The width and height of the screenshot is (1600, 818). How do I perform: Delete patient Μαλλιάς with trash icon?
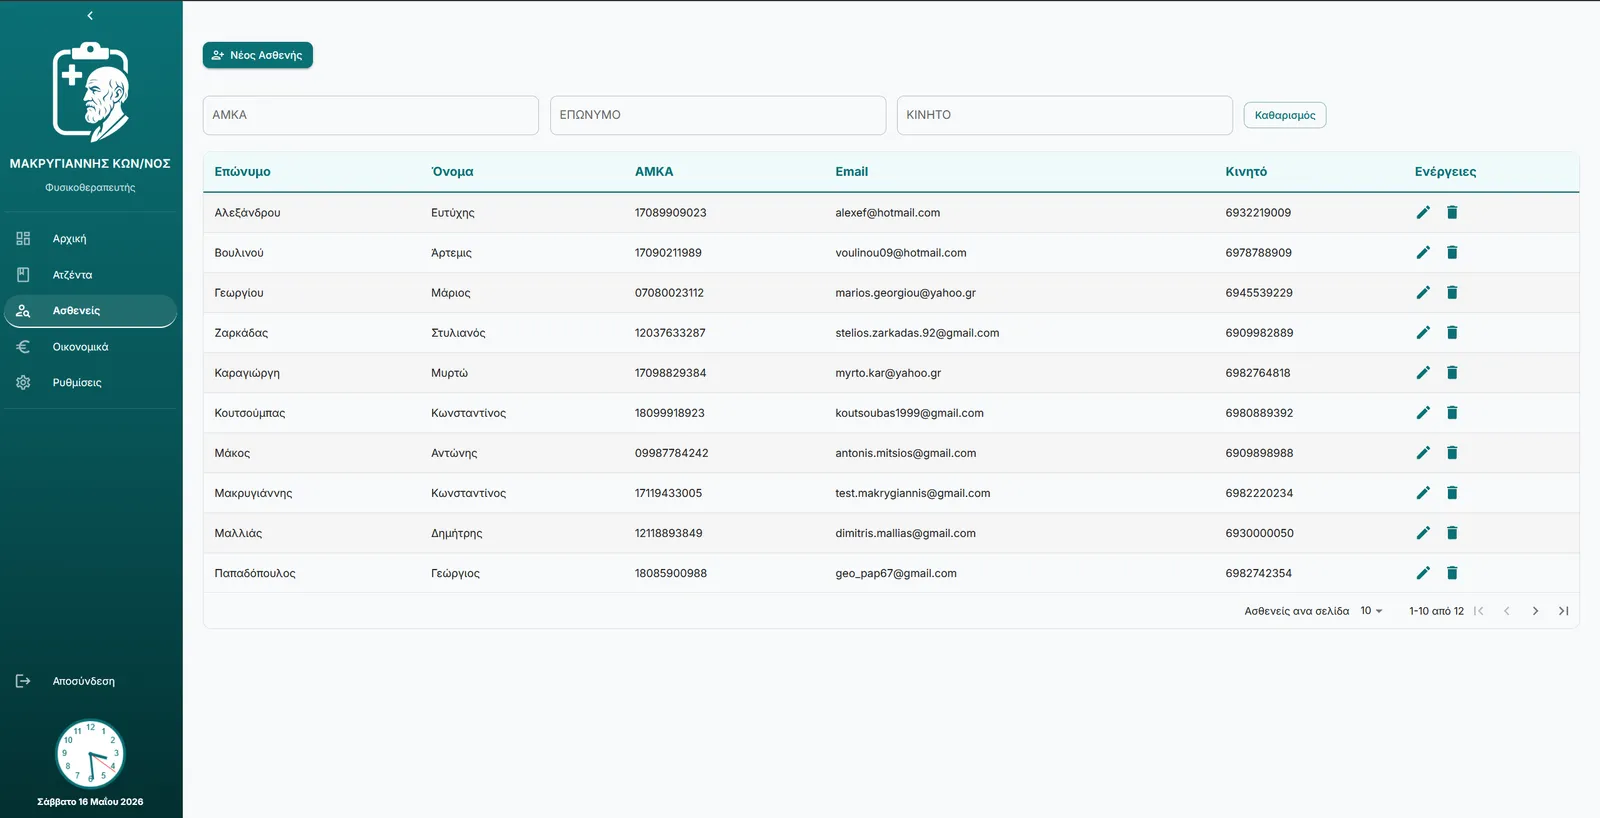[x=1452, y=532]
